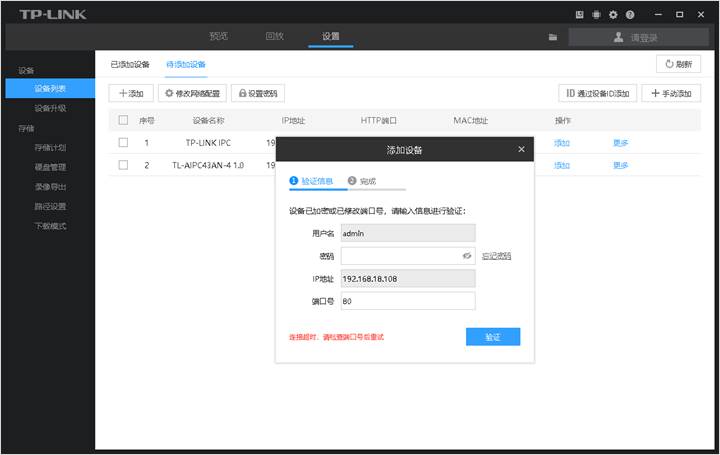Close the 添加设备 dialog with X
The height and width of the screenshot is (455, 720).
point(521,149)
